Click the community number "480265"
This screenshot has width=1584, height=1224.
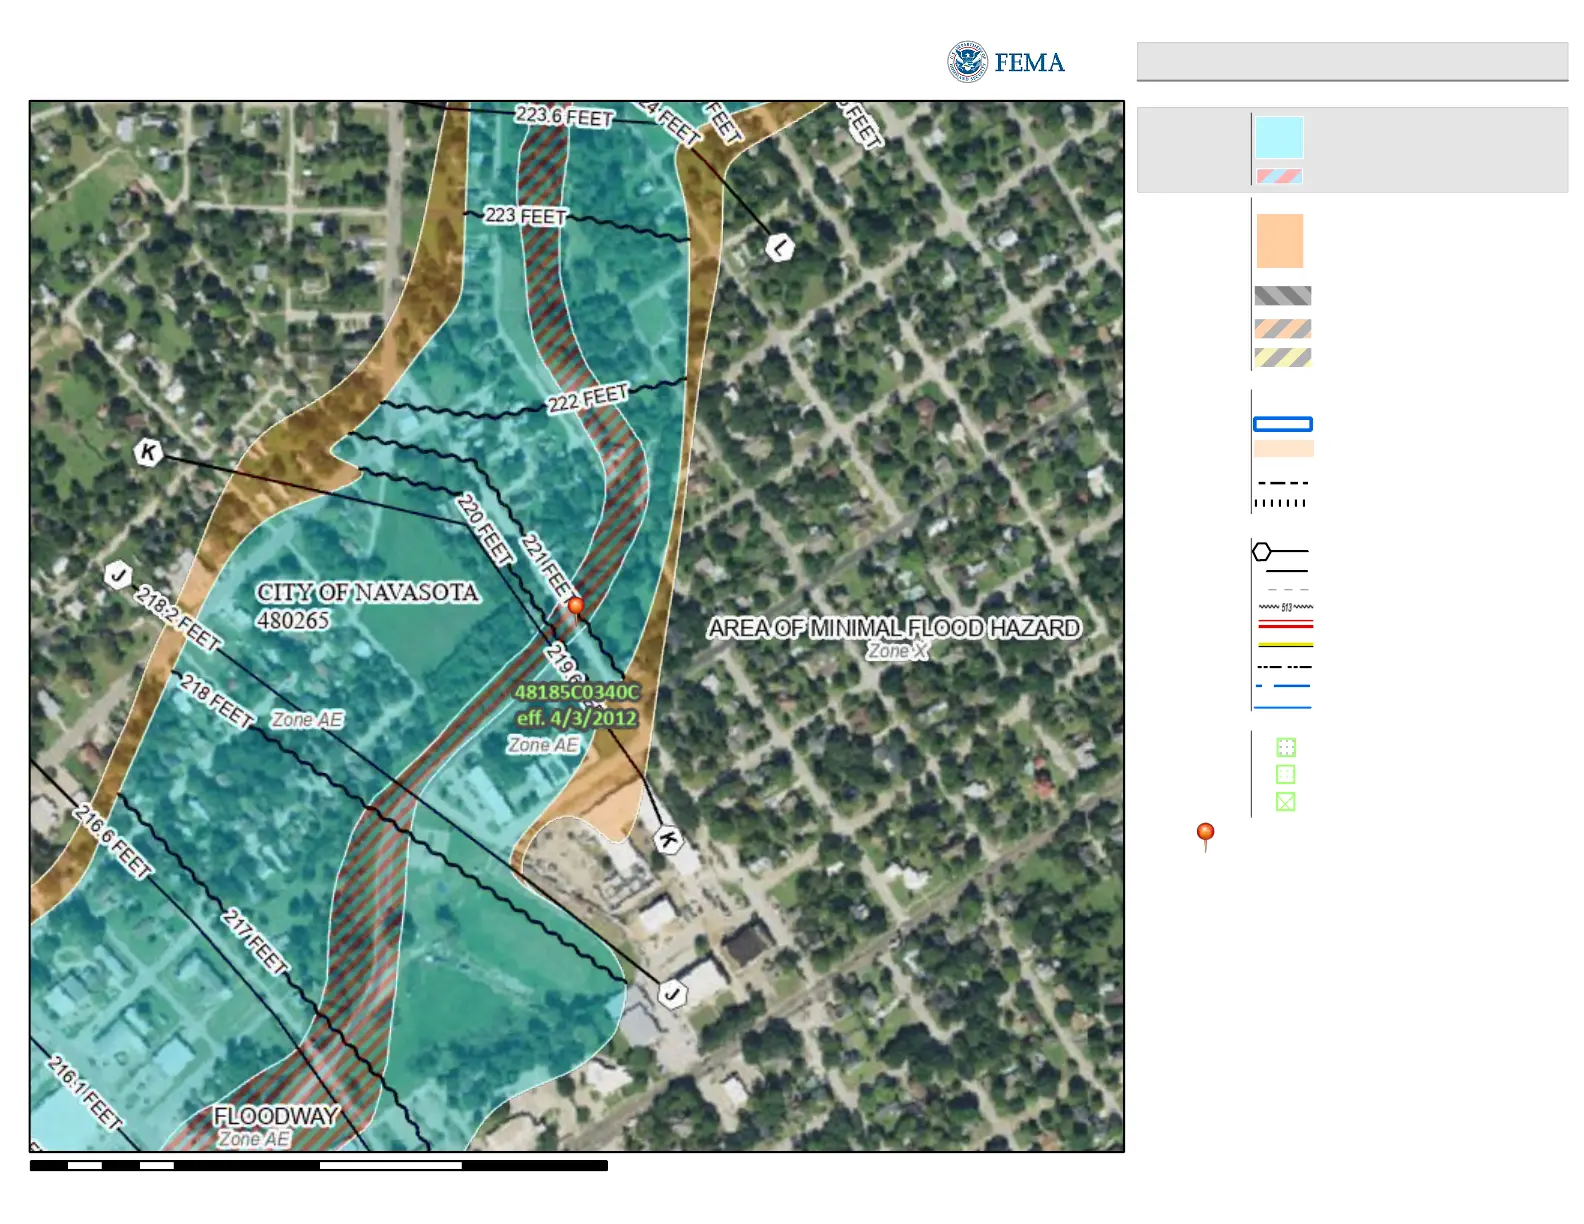[293, 620]
